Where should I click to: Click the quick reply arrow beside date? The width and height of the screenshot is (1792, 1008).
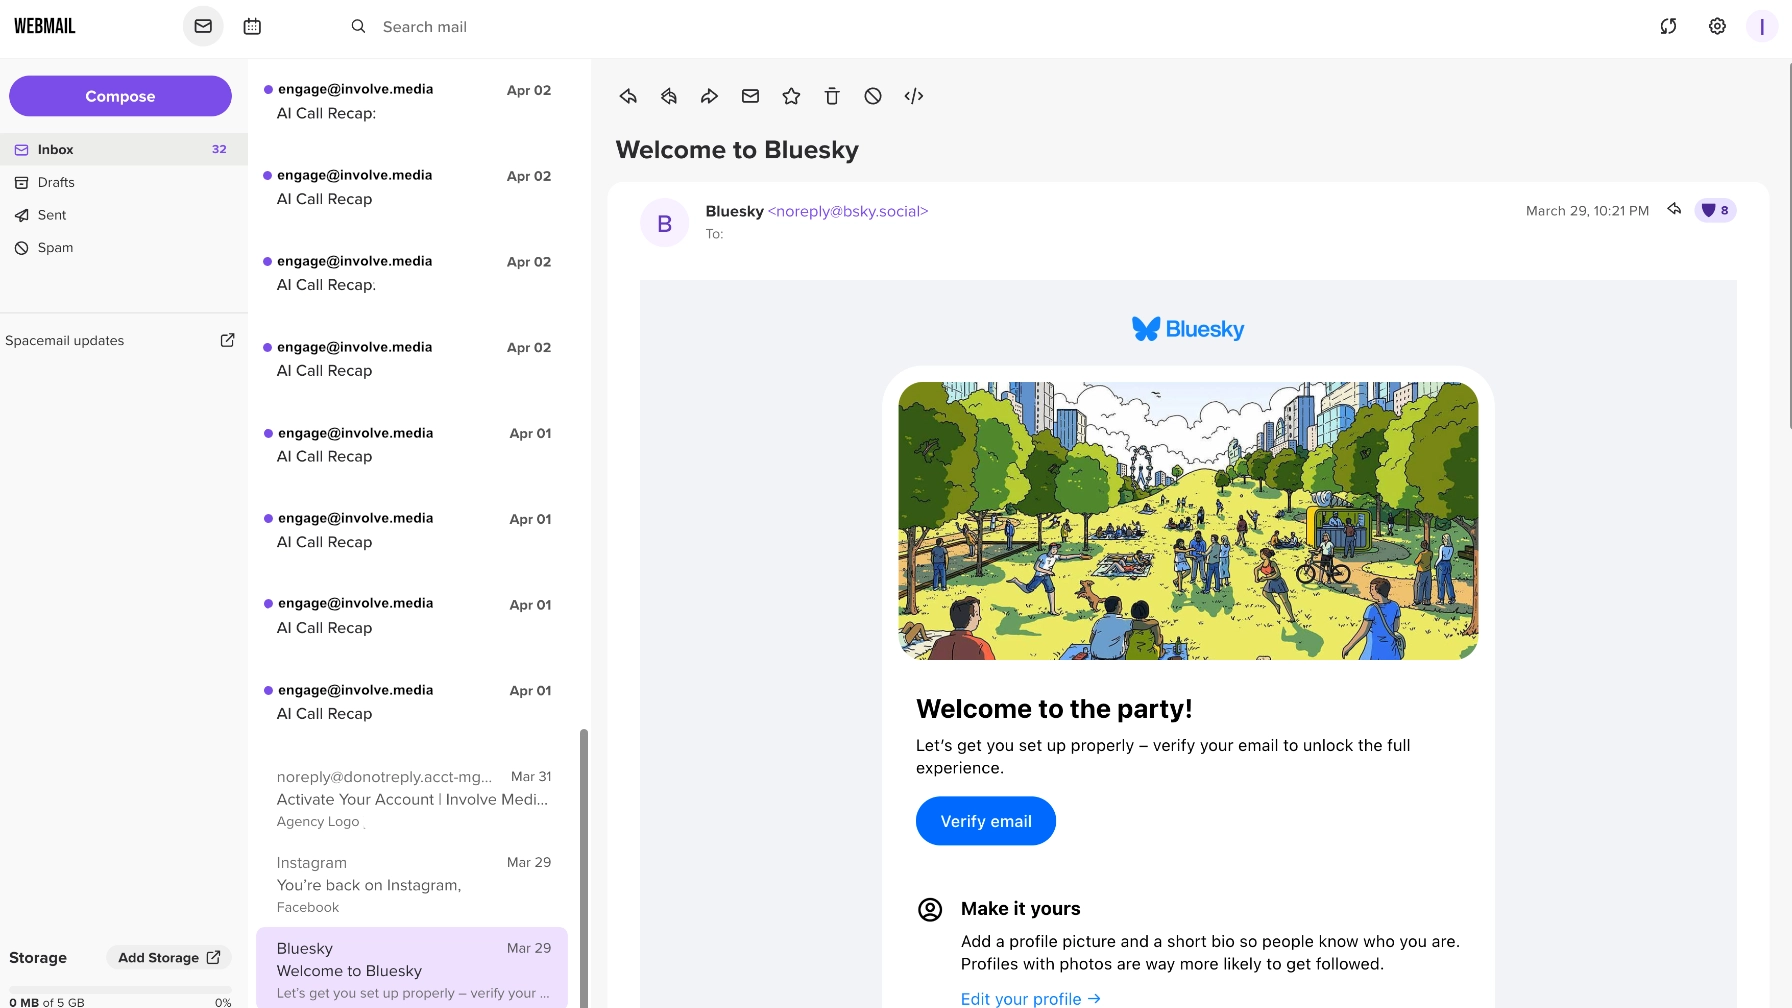(1674, 209)
